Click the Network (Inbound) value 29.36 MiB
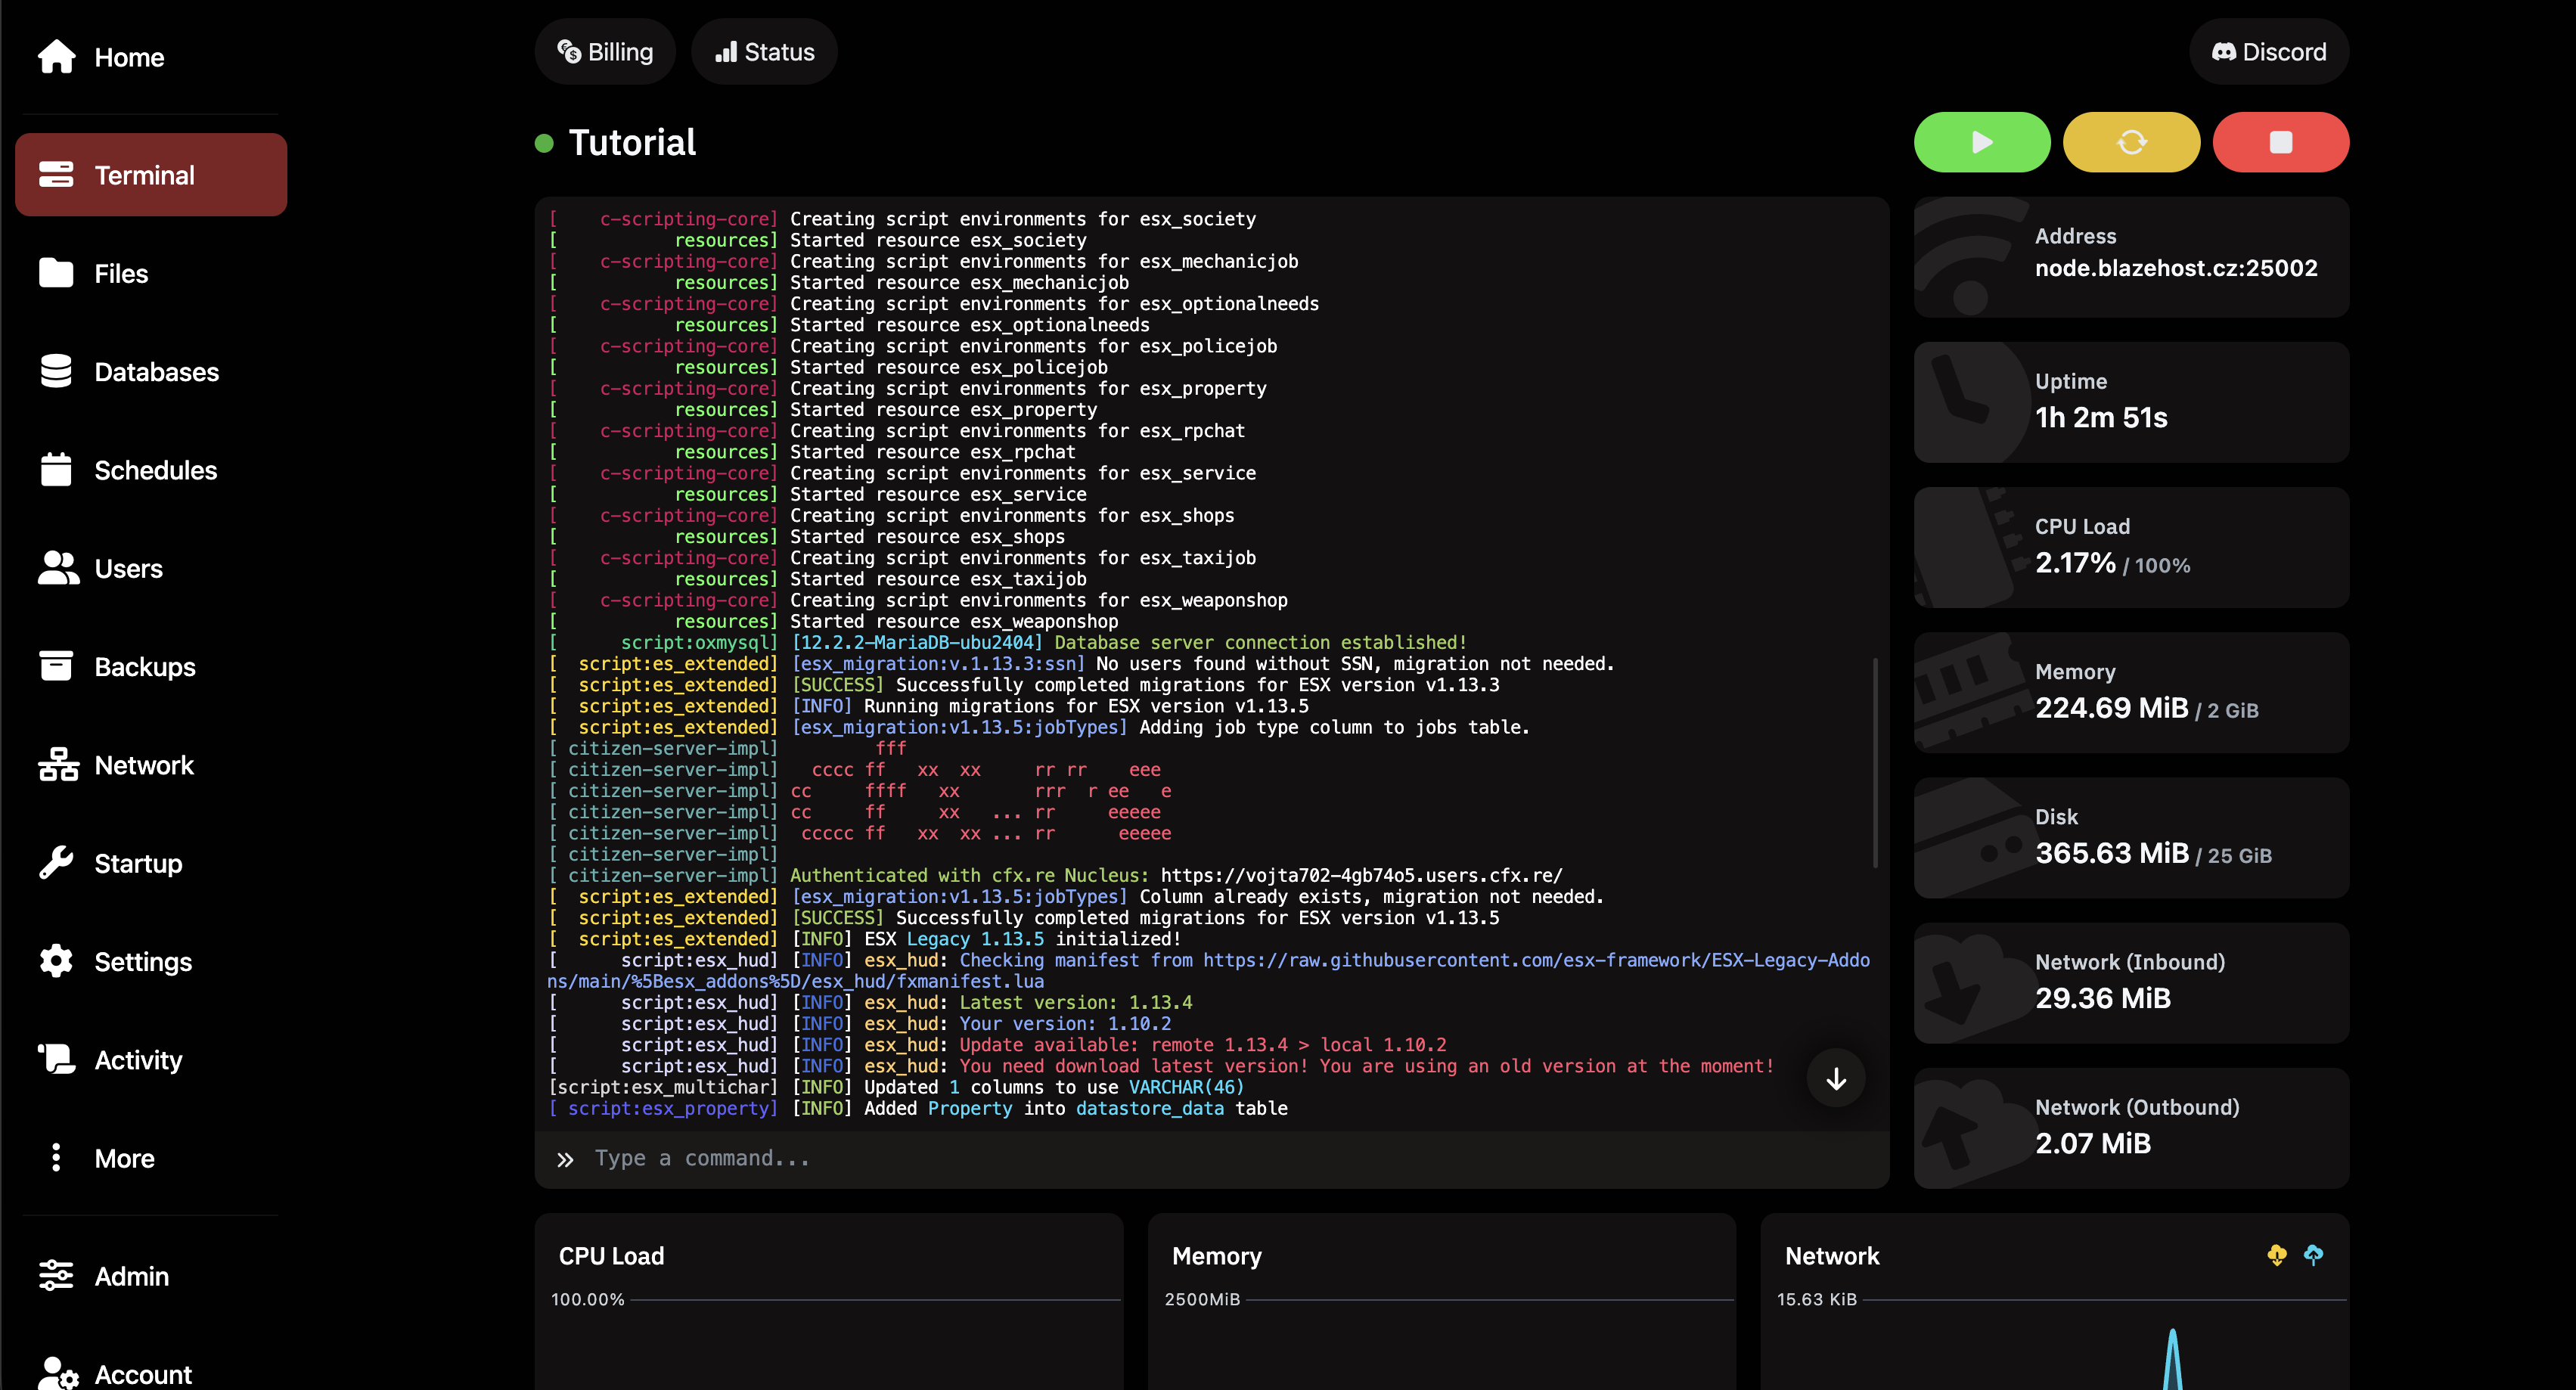Screen dimensions: 2576x1390 [x=2102, y=998]
